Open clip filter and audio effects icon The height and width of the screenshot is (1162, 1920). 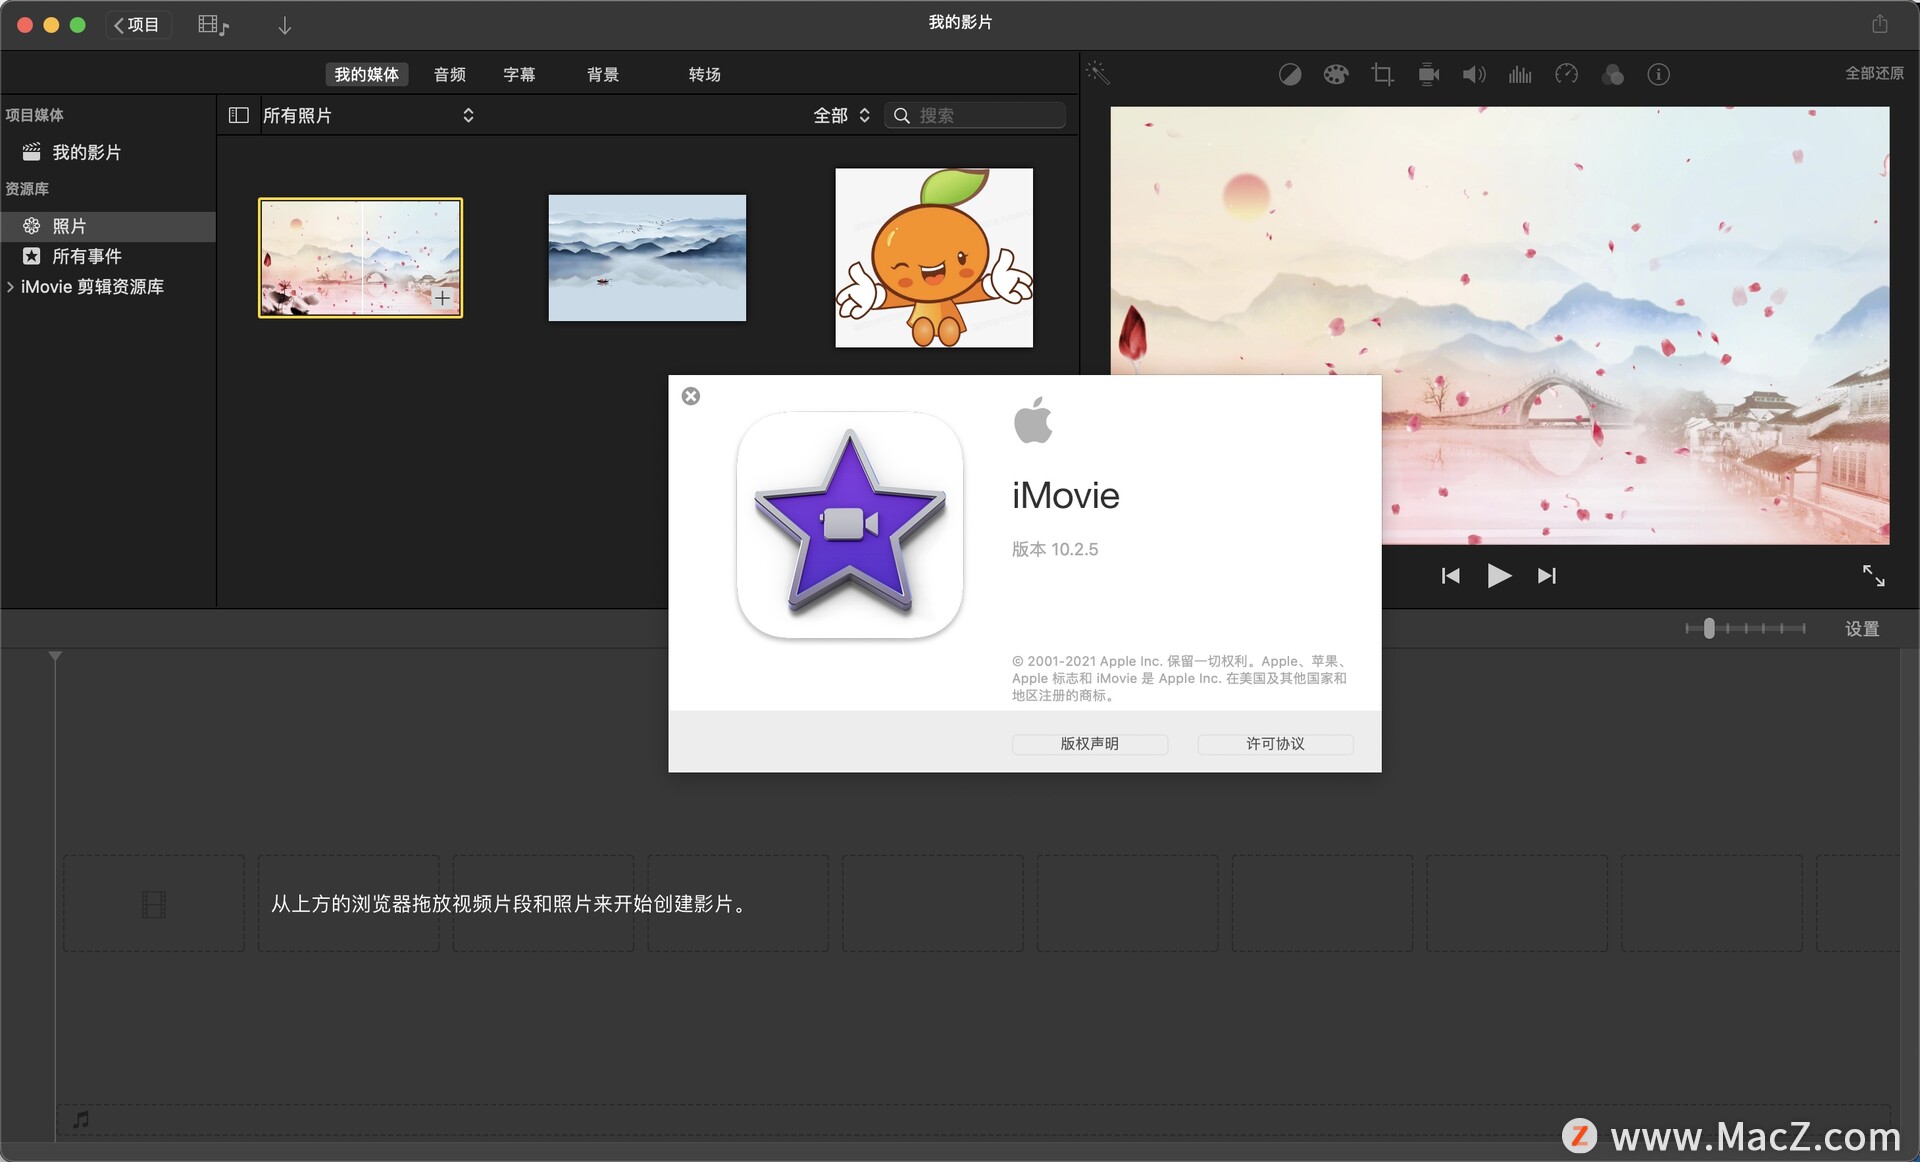tap(1612, 74)
